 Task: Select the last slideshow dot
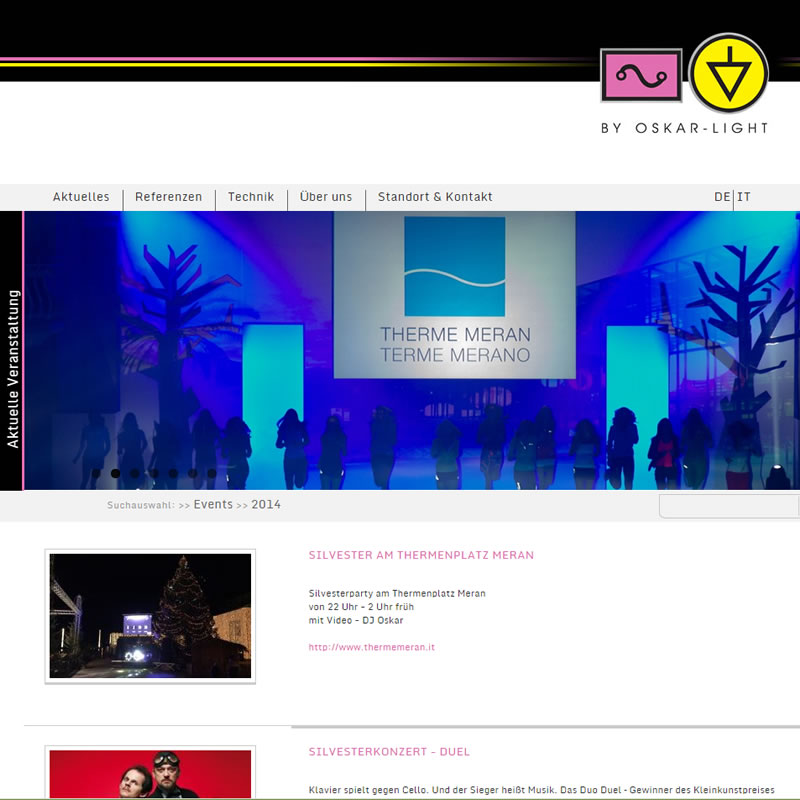(211, 474)
